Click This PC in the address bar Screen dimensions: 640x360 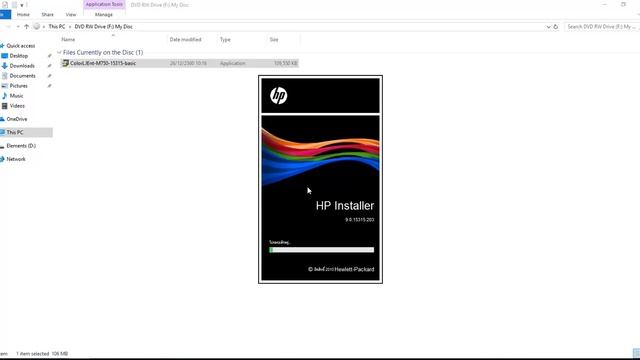57,27
